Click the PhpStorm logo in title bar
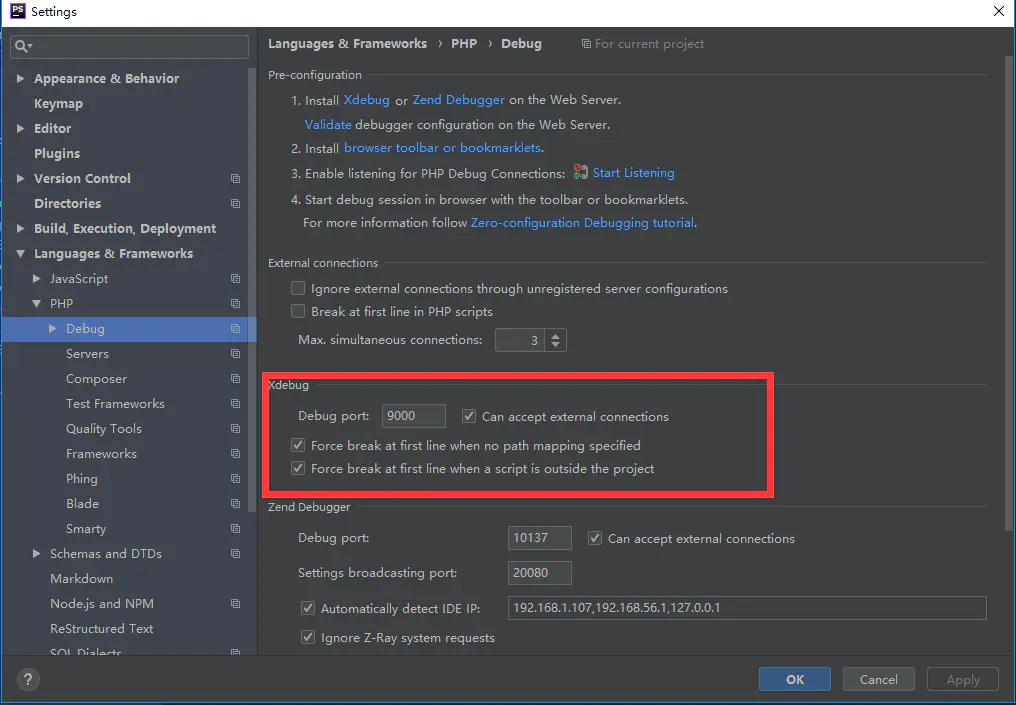This screenshot has height=705, width=1016. click(x=17, y=11)
